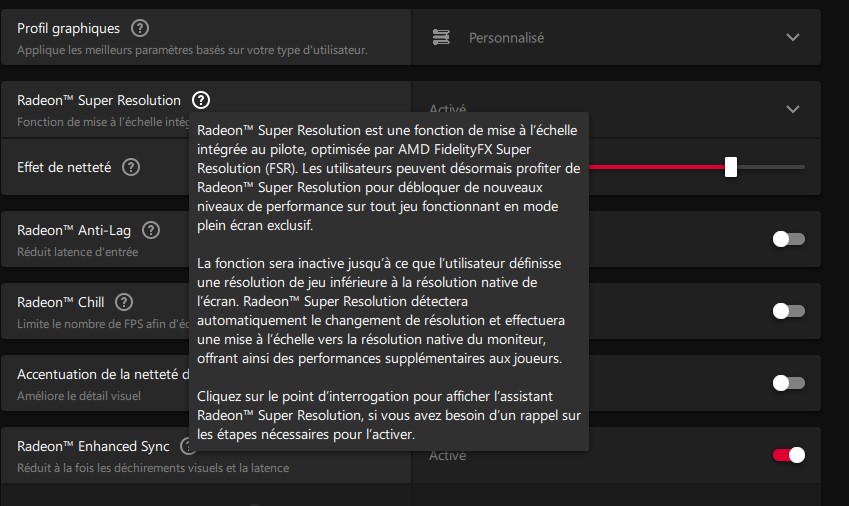Disable the Radeon Enhanced Sync switch

pyautogui.click(x=788, y=455)
